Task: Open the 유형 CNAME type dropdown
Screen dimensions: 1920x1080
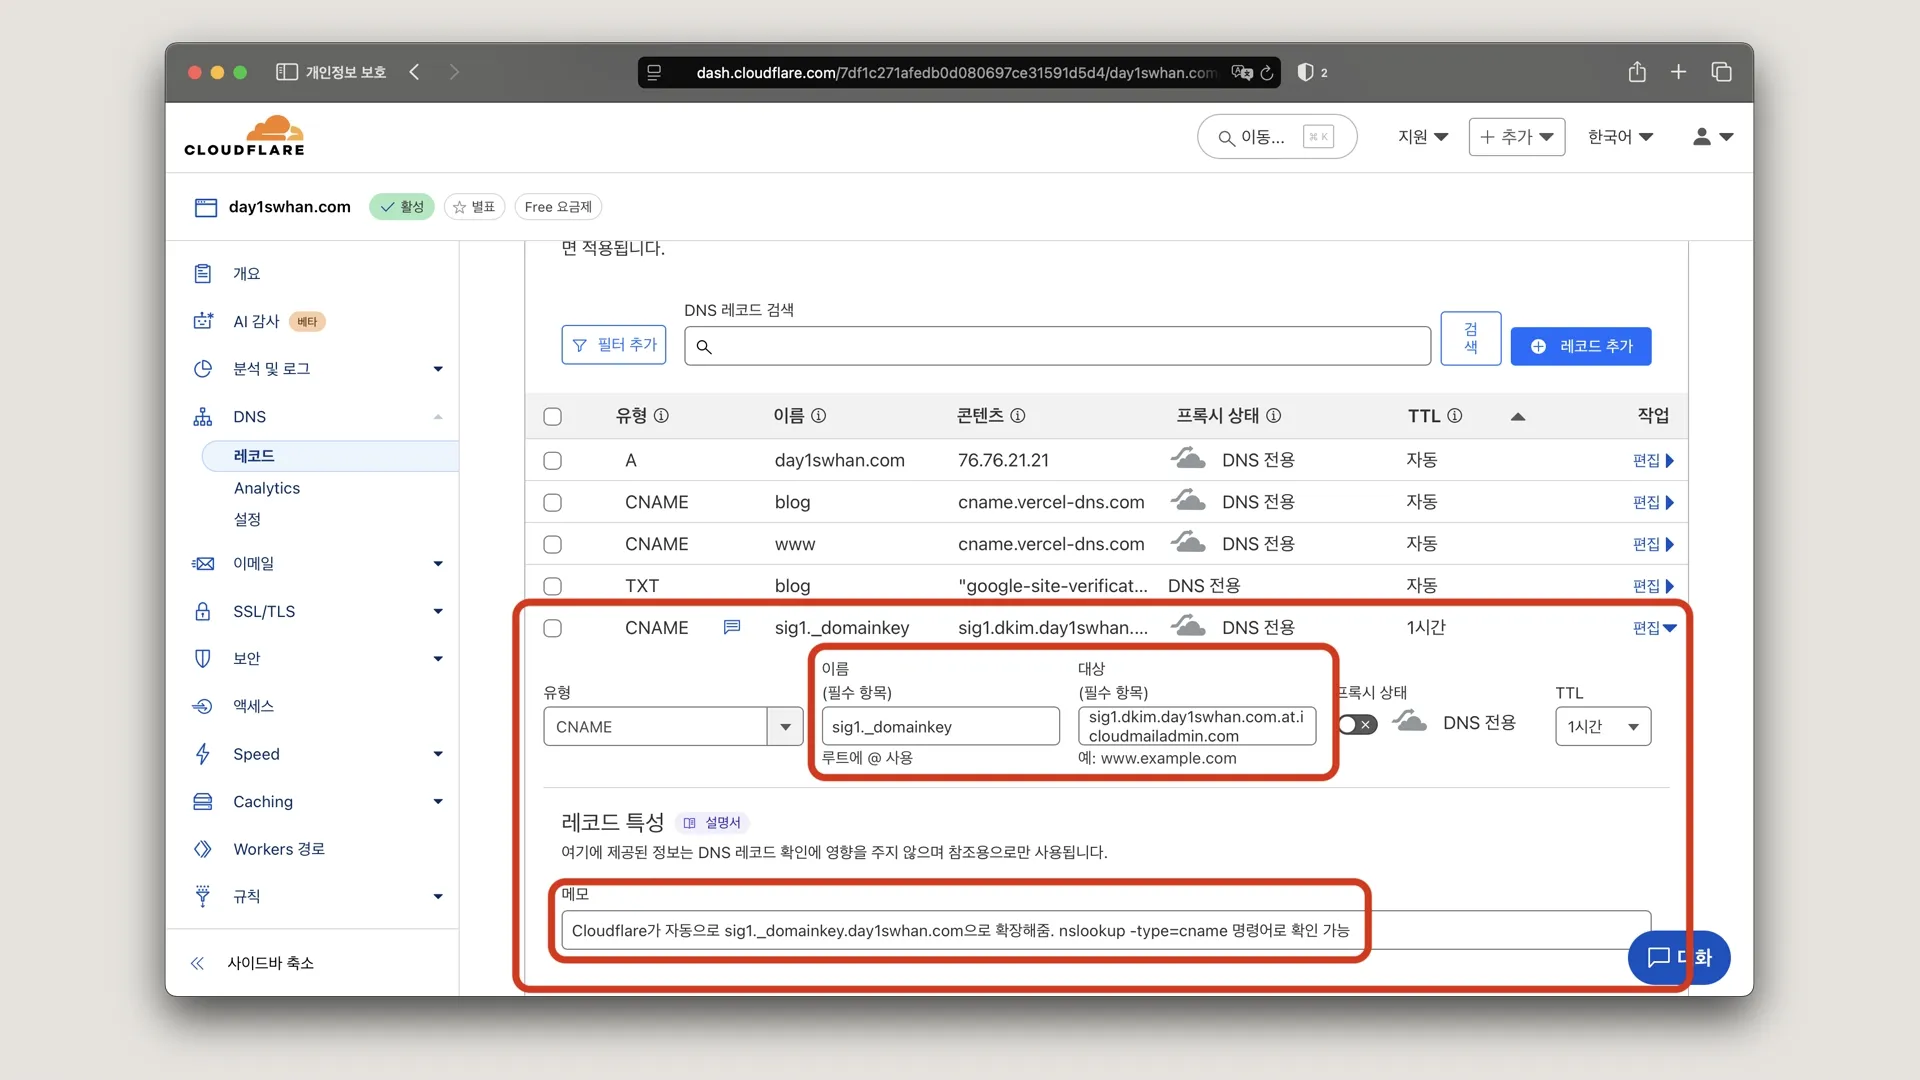Action: click(673, 727)
